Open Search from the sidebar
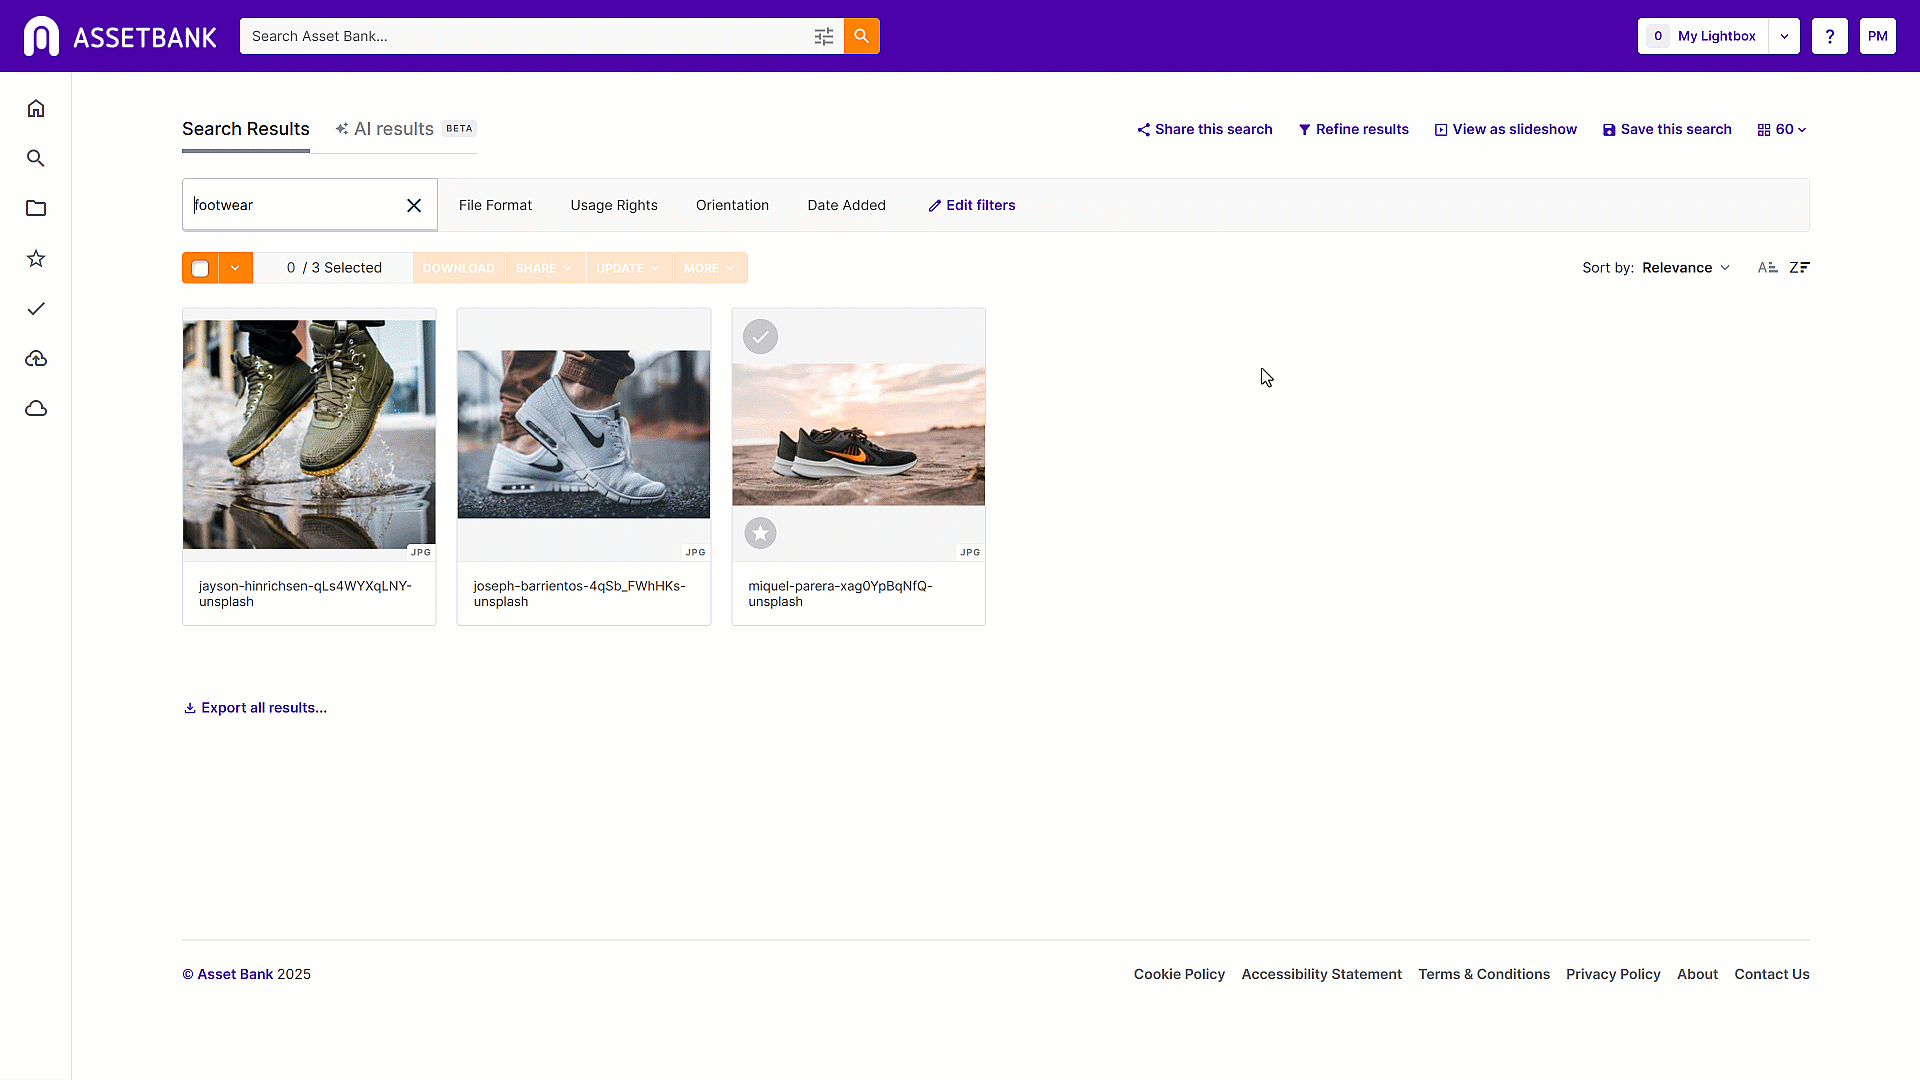 coord(36,158)
